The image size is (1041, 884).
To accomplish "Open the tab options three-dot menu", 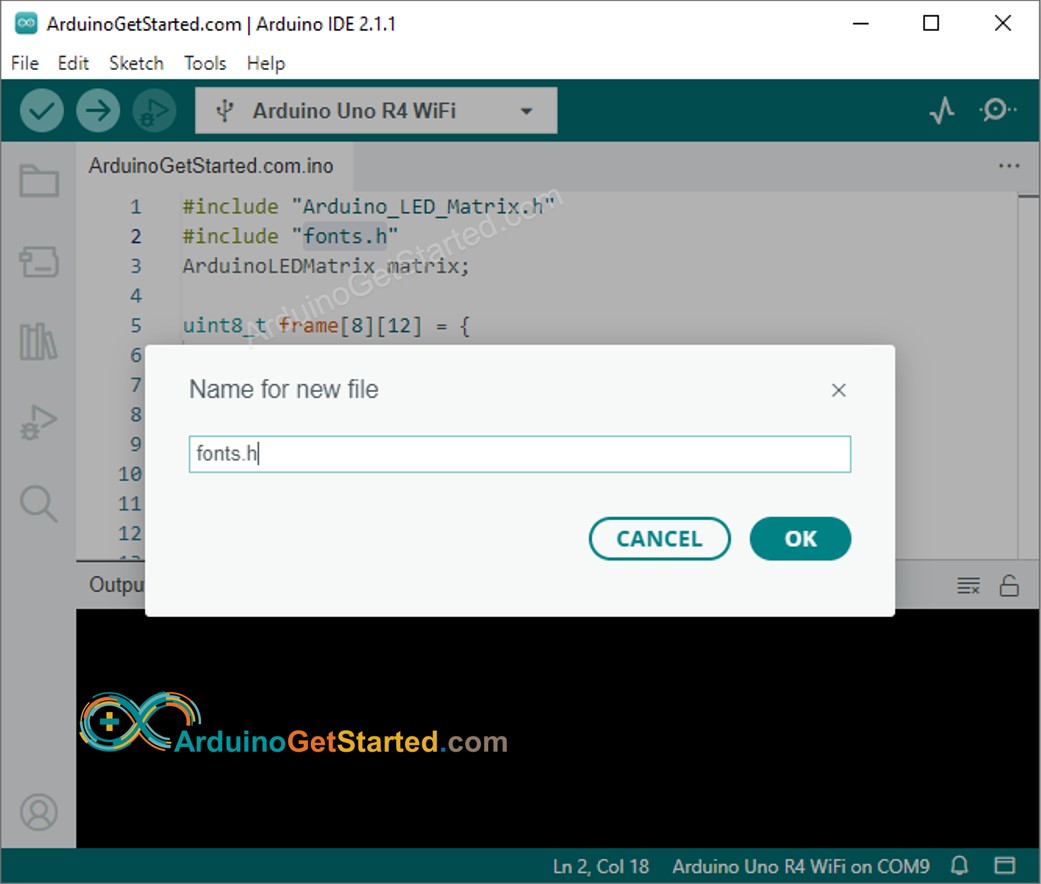I will click(1008, 167).
